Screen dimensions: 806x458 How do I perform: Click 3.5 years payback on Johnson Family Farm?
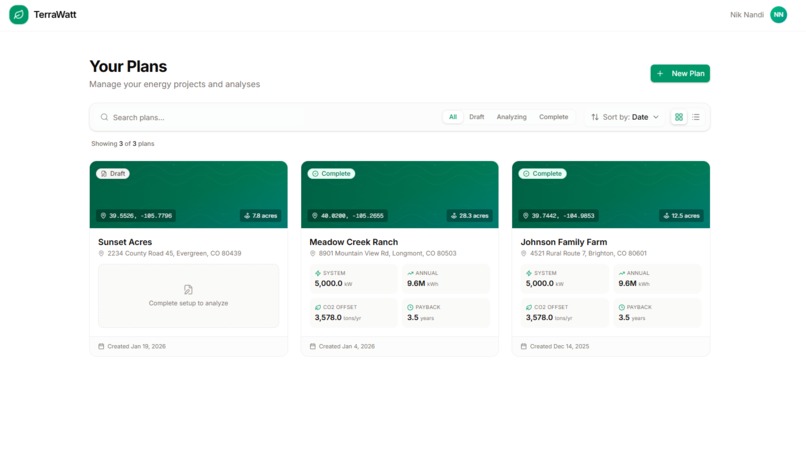[x=632, y=318]
